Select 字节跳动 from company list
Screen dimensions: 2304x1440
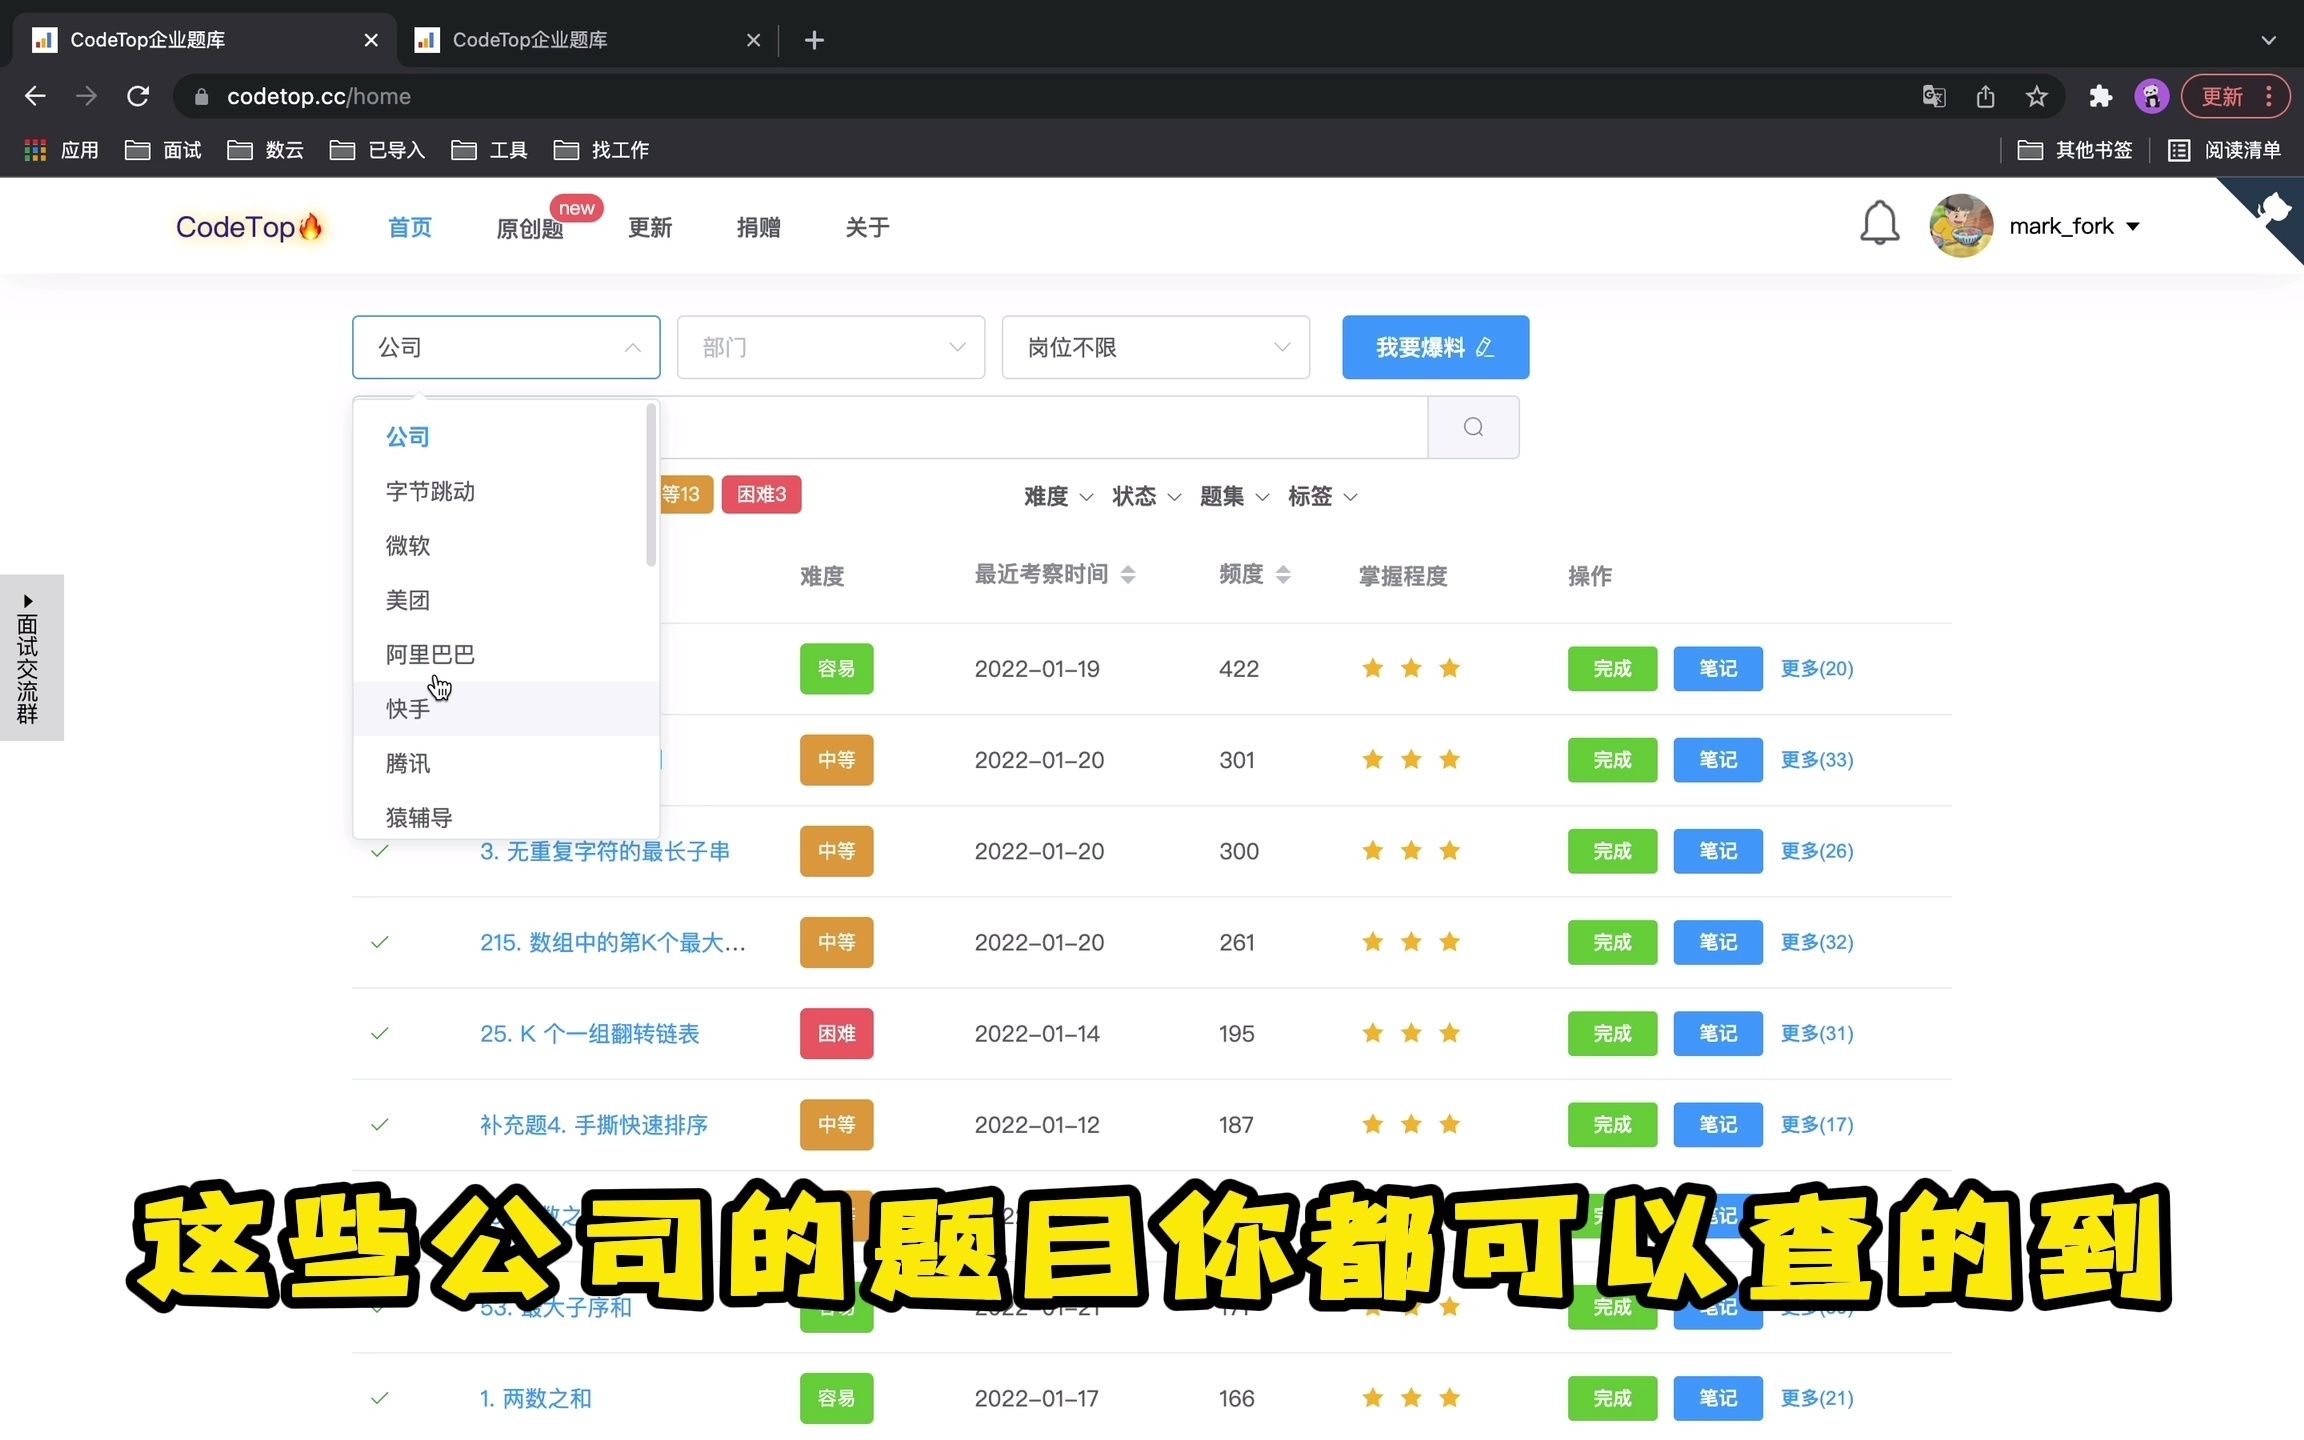505,491
